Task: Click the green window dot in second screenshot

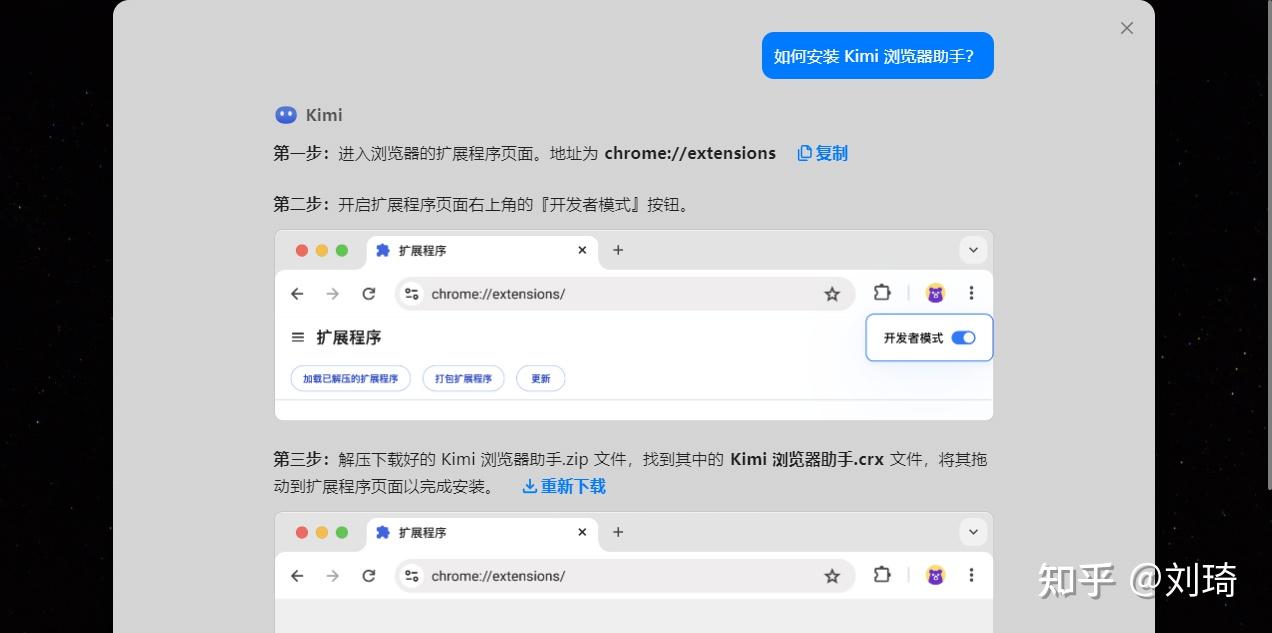Action: [x=342, y=533]
